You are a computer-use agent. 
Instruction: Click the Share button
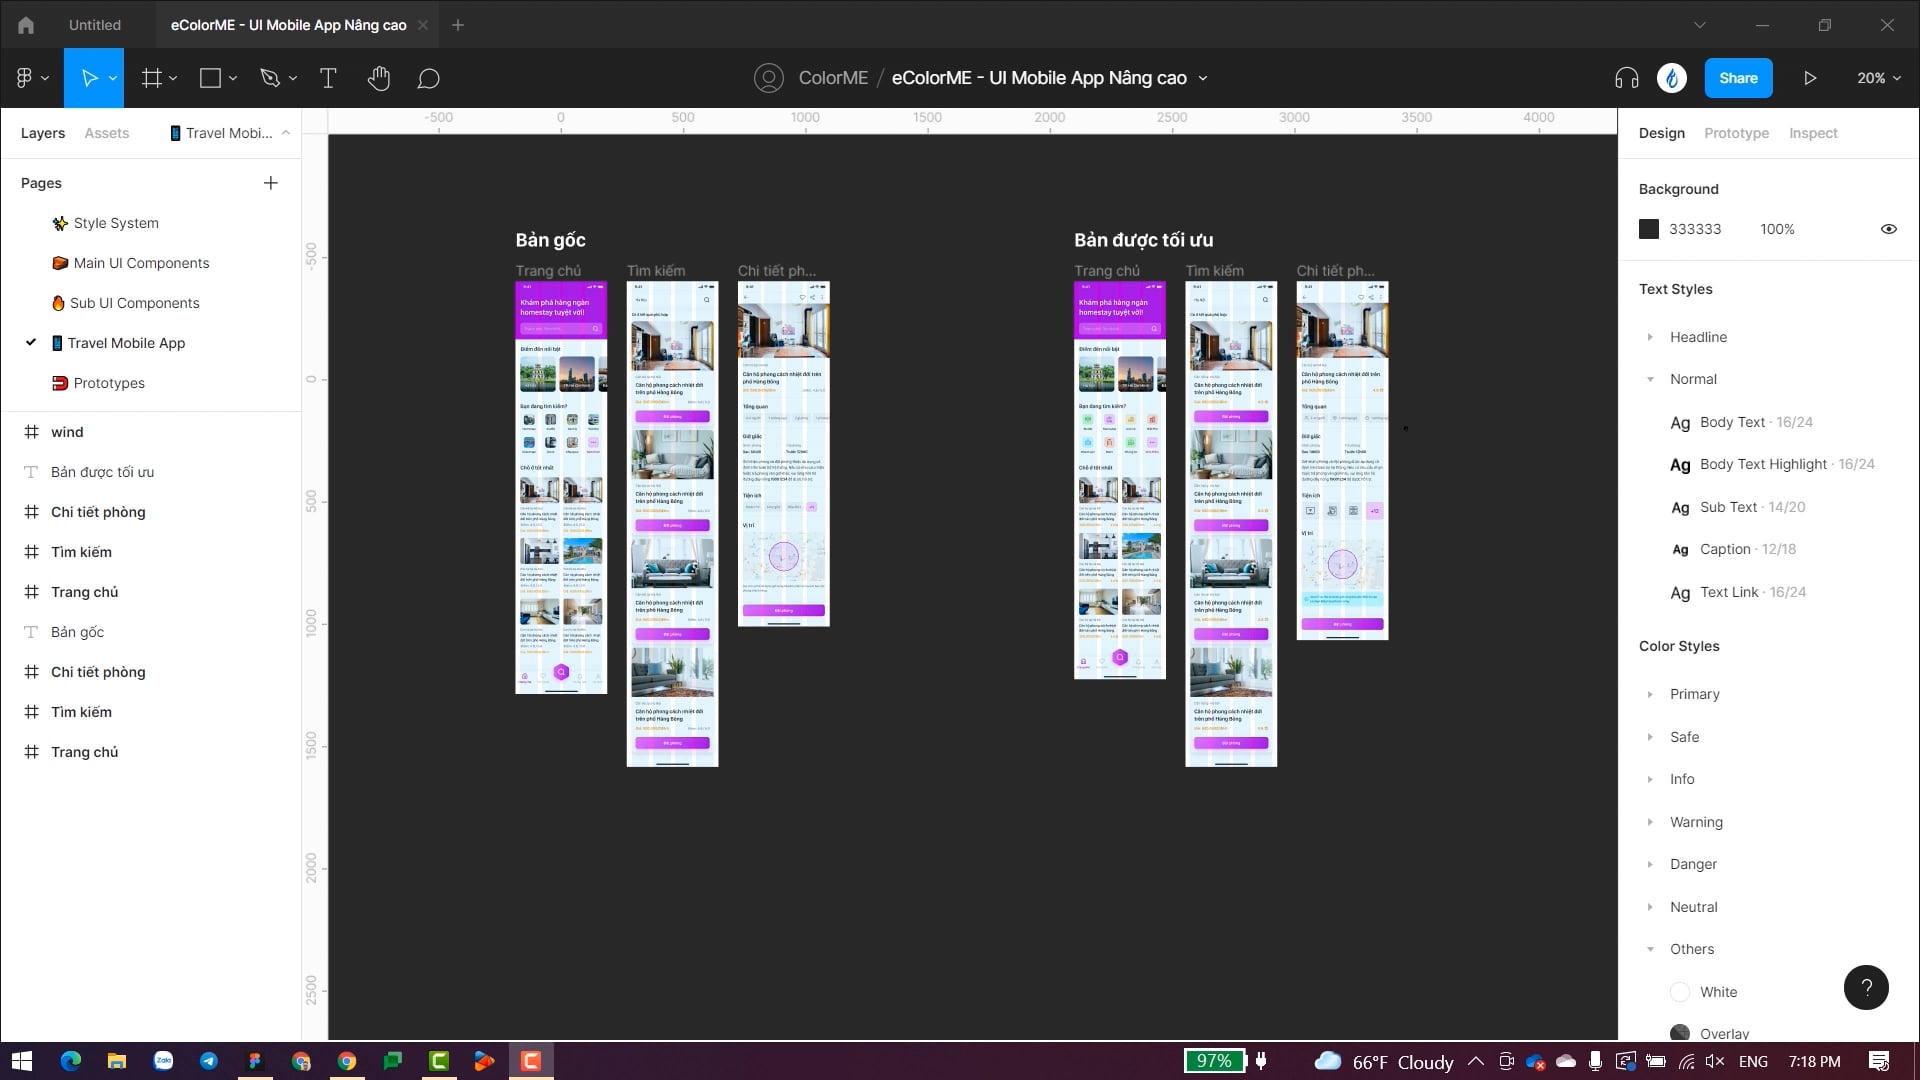click(1738, 78)
